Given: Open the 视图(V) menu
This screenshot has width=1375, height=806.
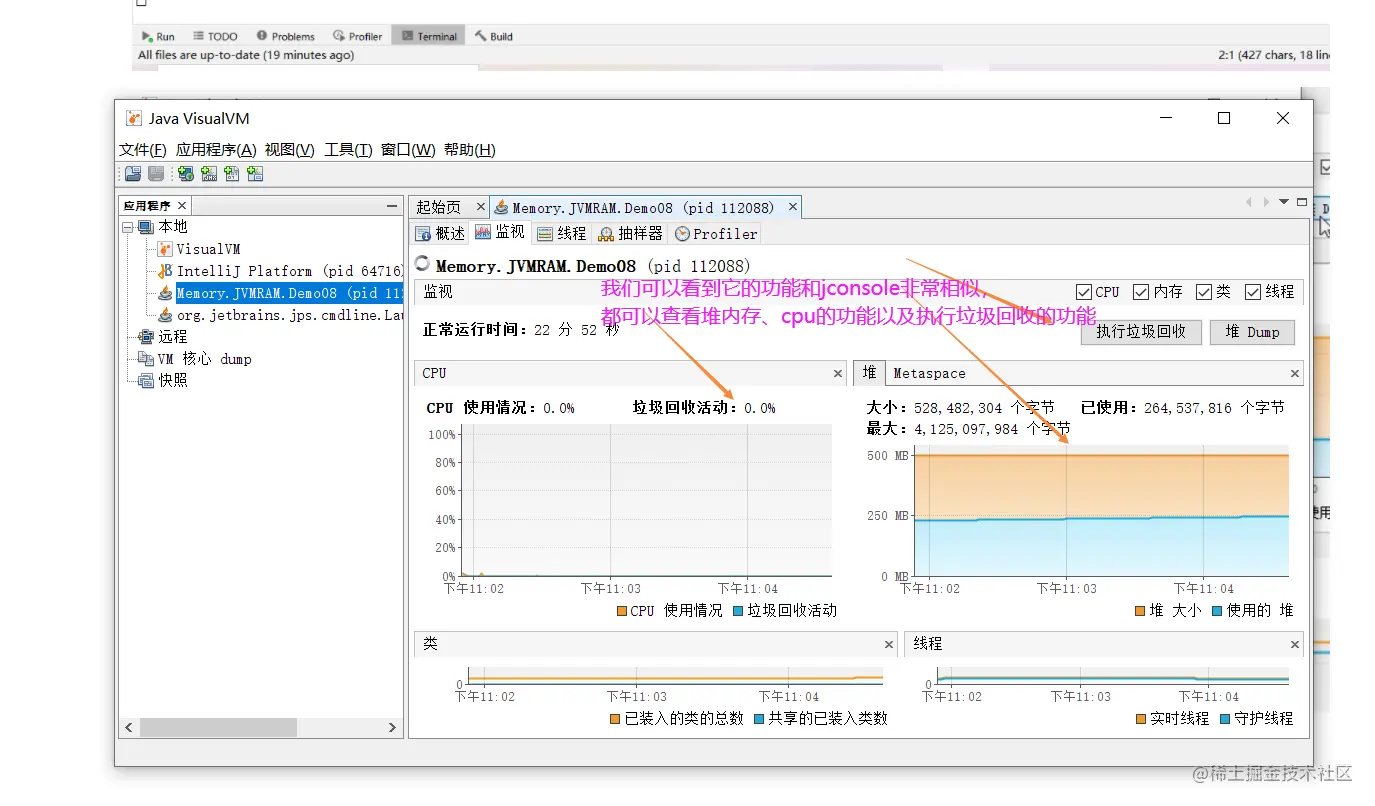Looking at the screenshot, I should [x=290, y=150].
